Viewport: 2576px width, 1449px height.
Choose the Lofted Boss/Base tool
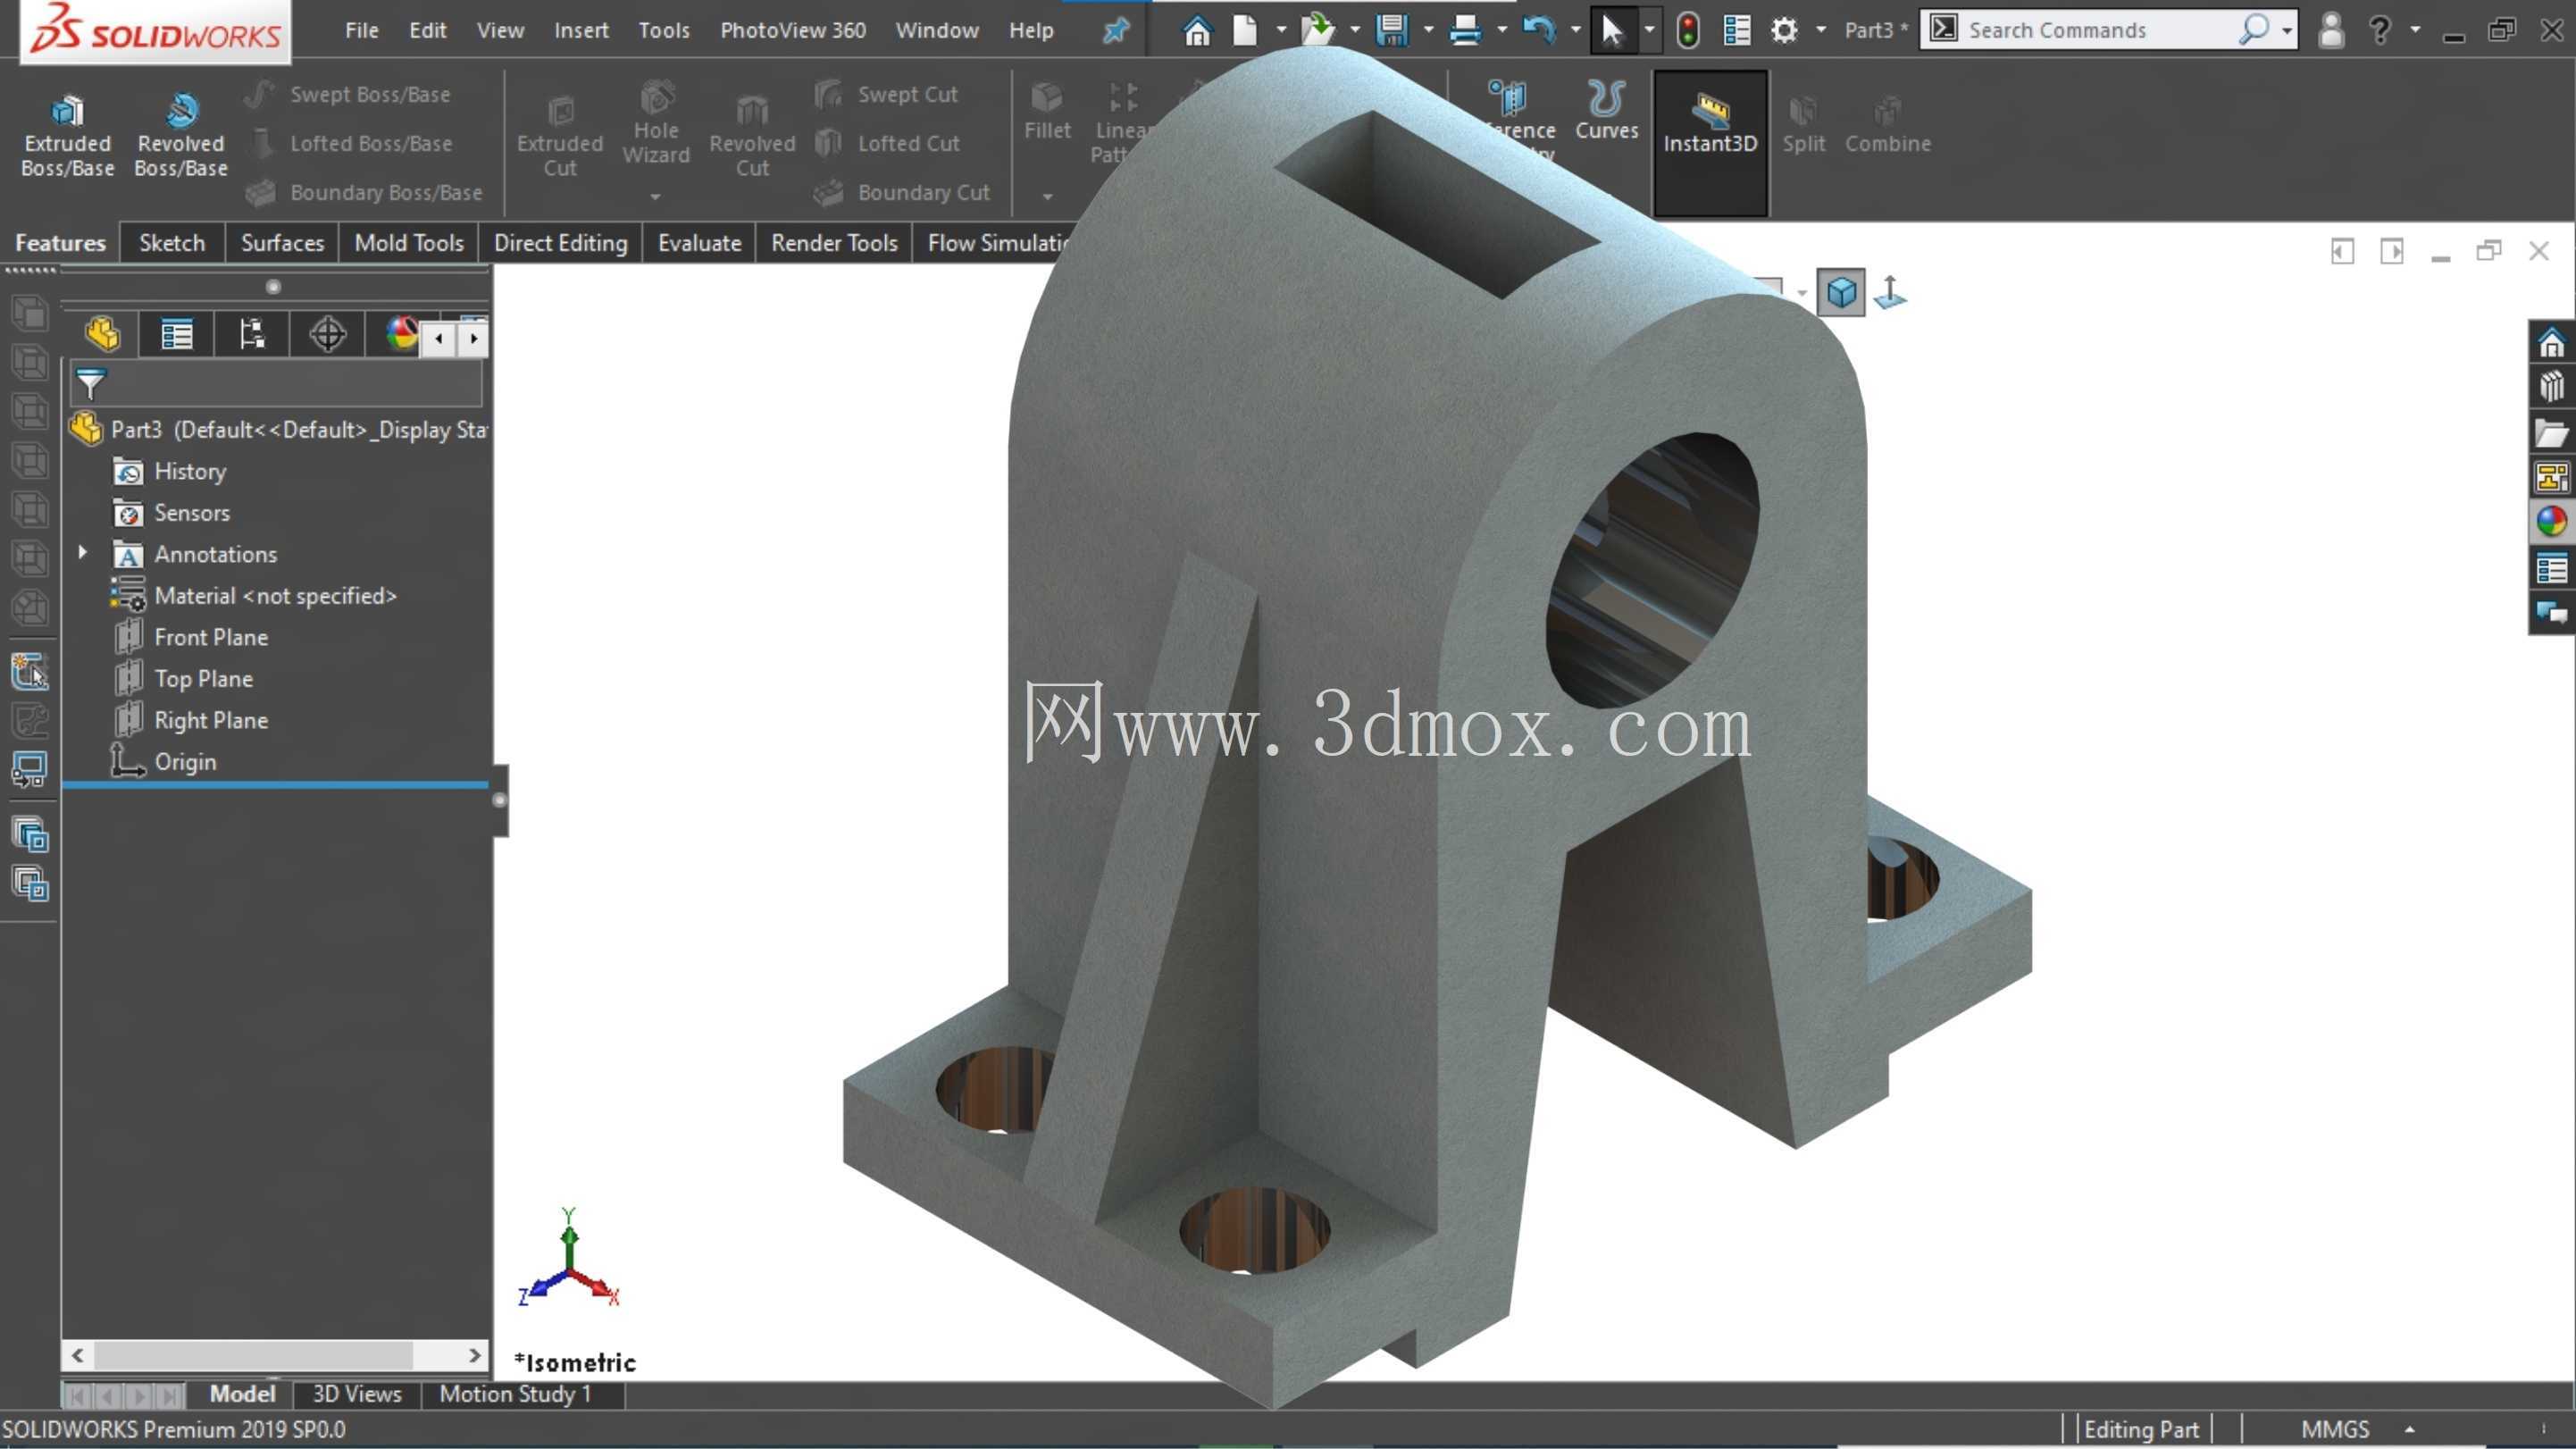point(349,143)
